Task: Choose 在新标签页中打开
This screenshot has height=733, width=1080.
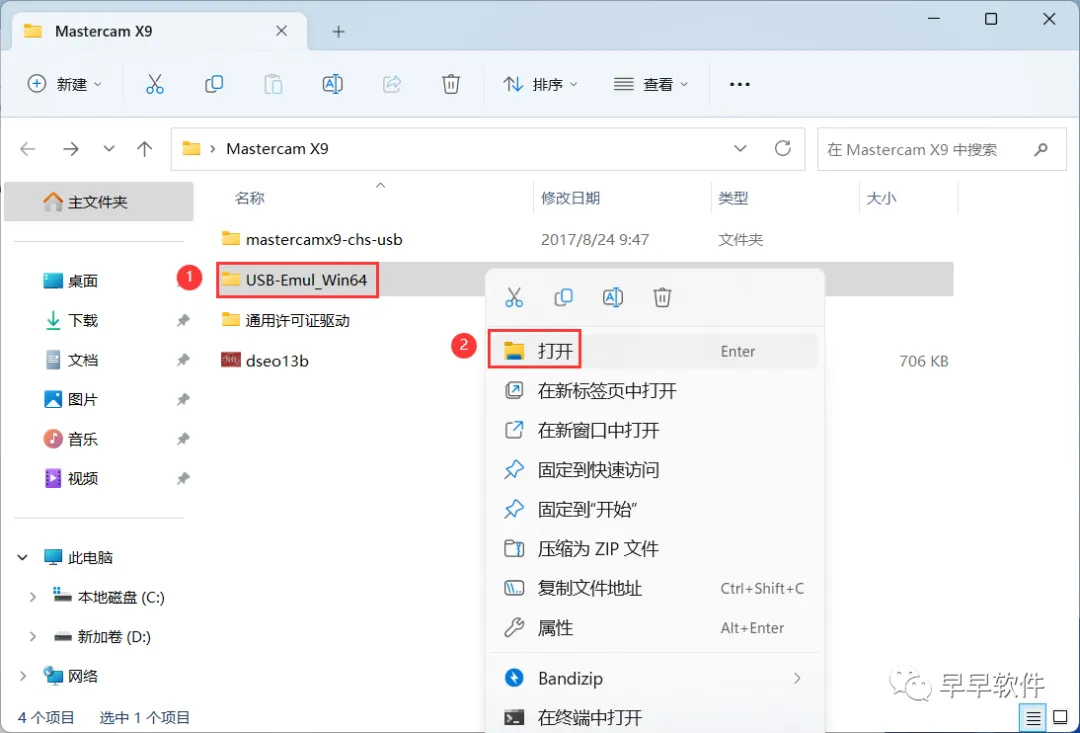Action: pos(654,391)
